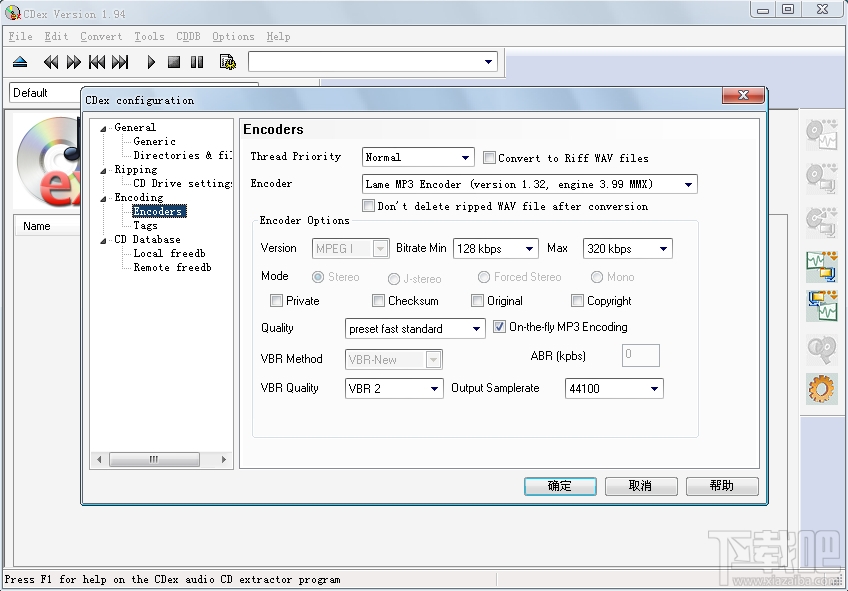The height and width of the screenshot is (591, 848).
Task: Check the Private checkbox
Action: click(276, 301)
